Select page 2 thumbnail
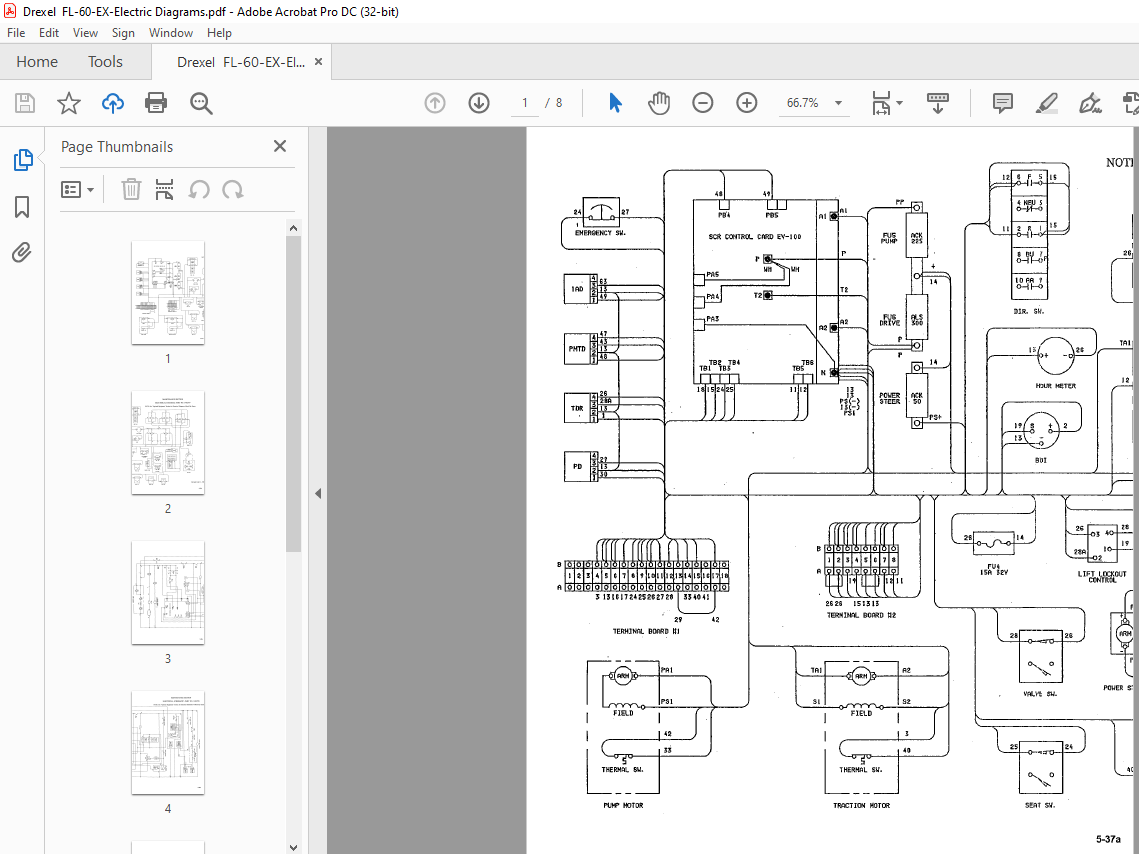The width and height of the screenshot is (1139, 854). point(168,443)
